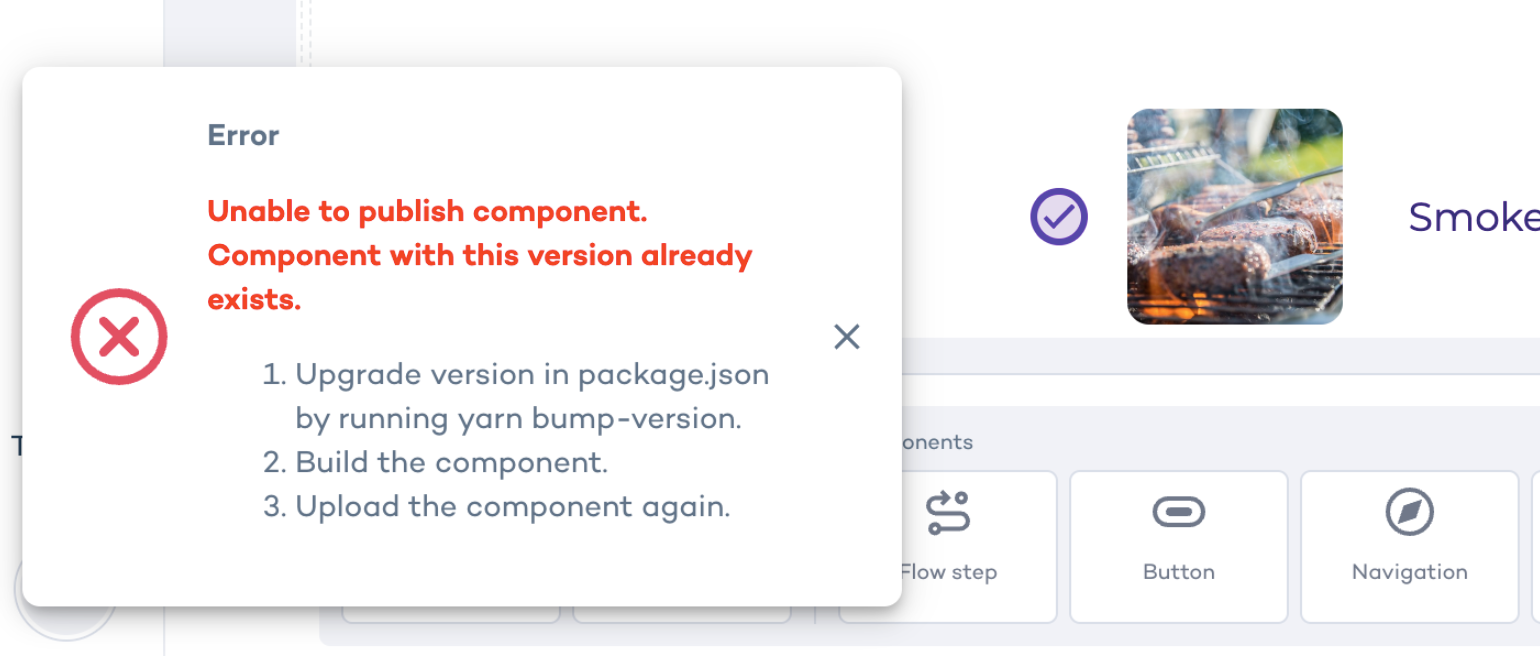This screenshot has height=656, width=1540.
Task: Click the Components section header
Action: [x=940, y=441]
